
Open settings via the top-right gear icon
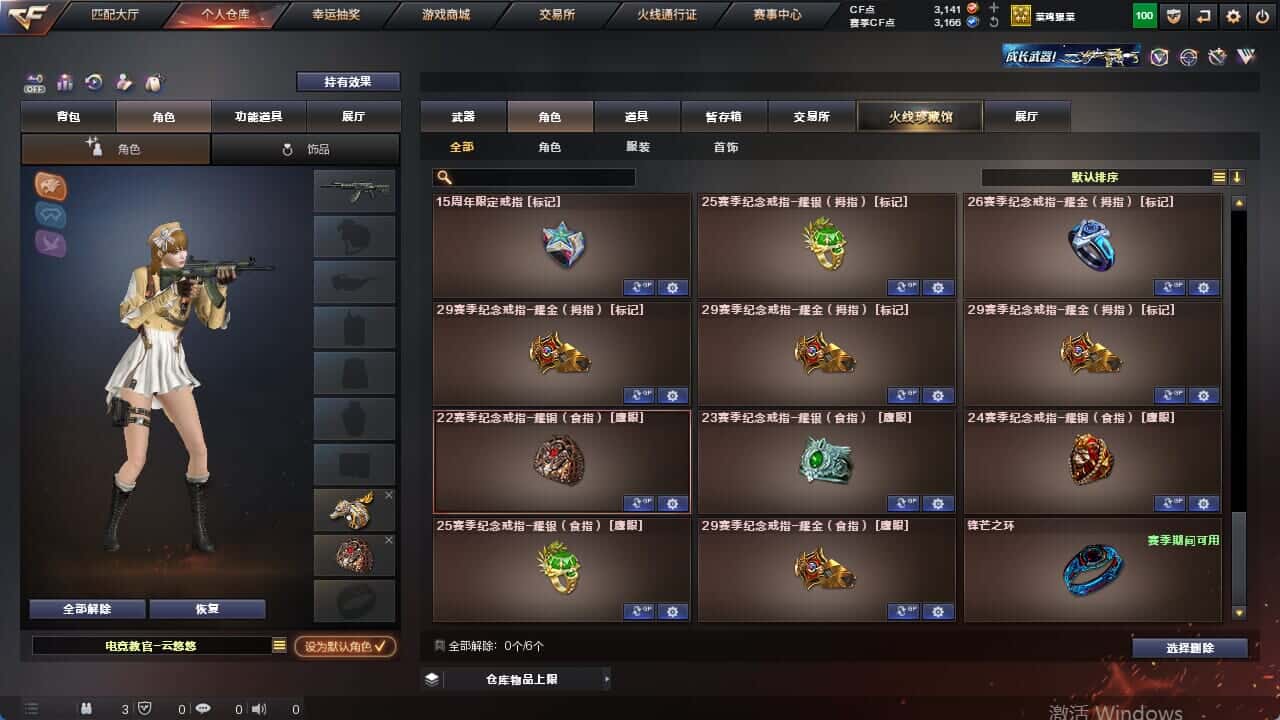[x=1233, y=16]
